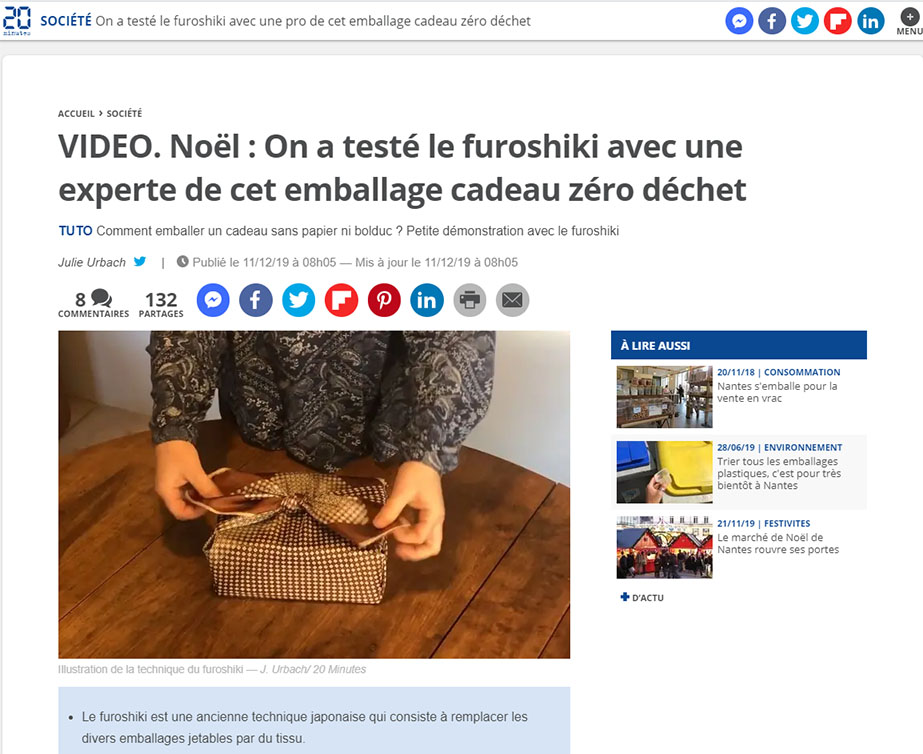Open 'Nantes s'emballe pour la vente en vrac'

pyautogui.click(x=777, y=392)
